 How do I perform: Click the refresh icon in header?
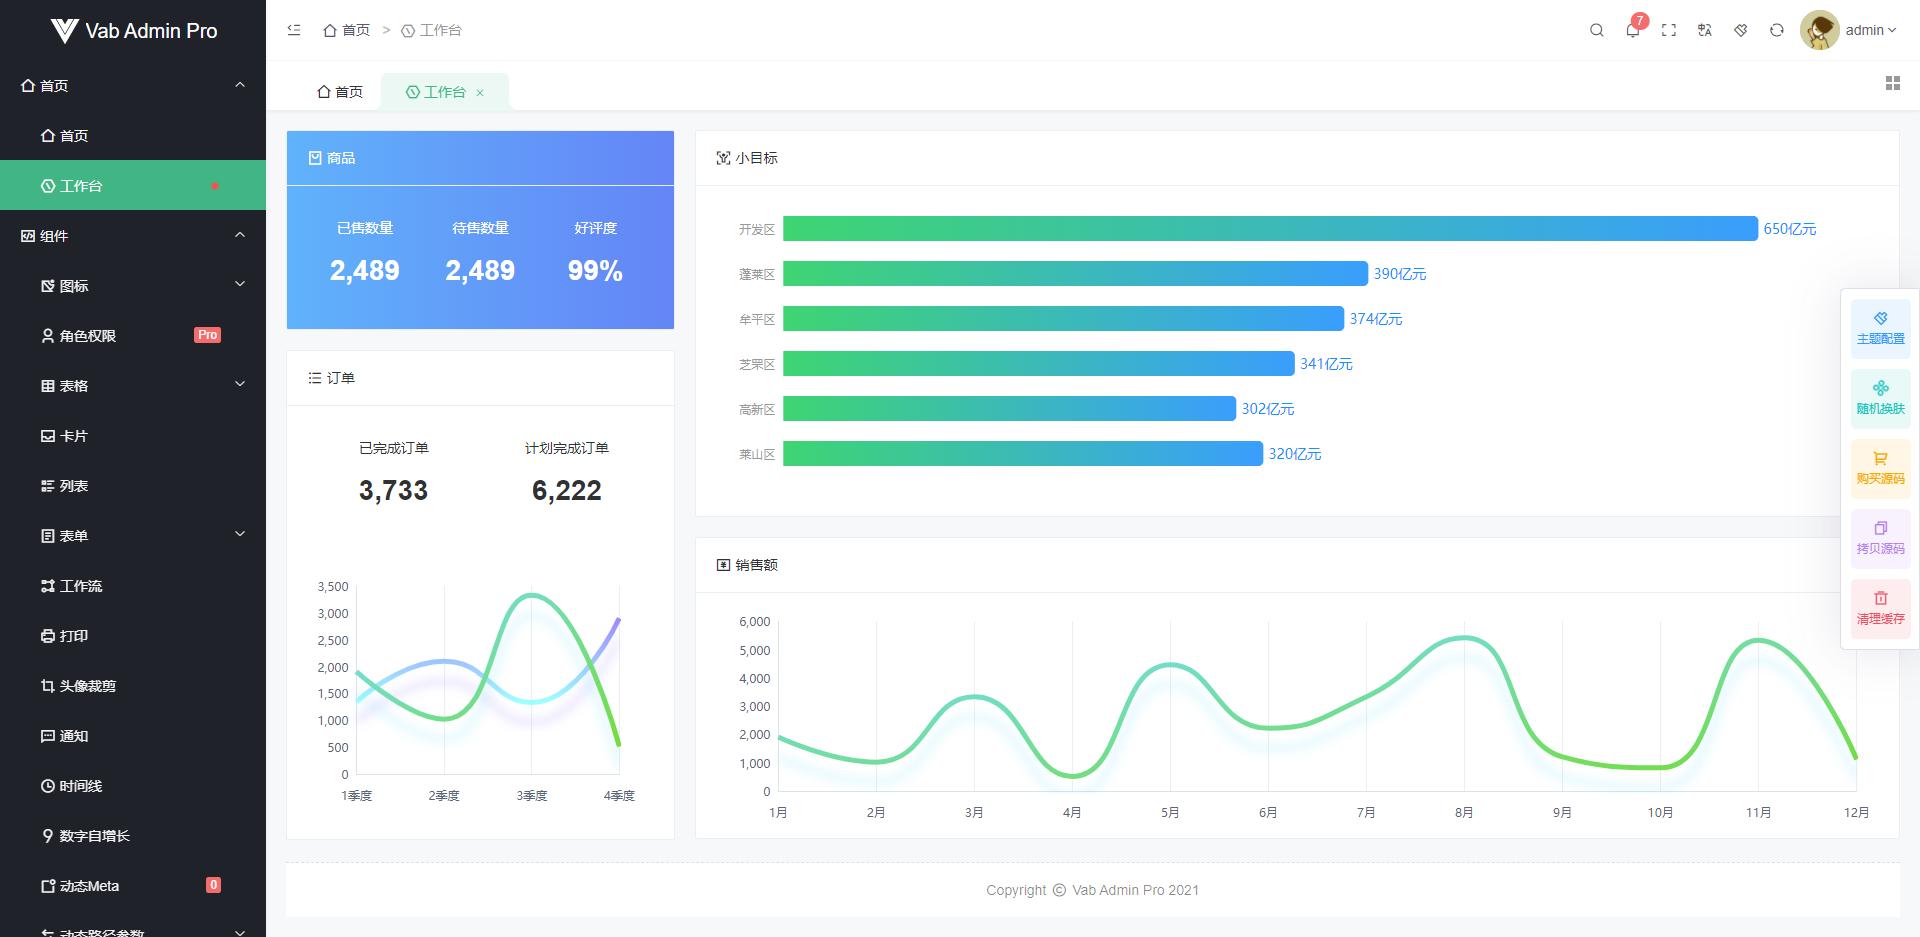click(x=1777, y=30)
